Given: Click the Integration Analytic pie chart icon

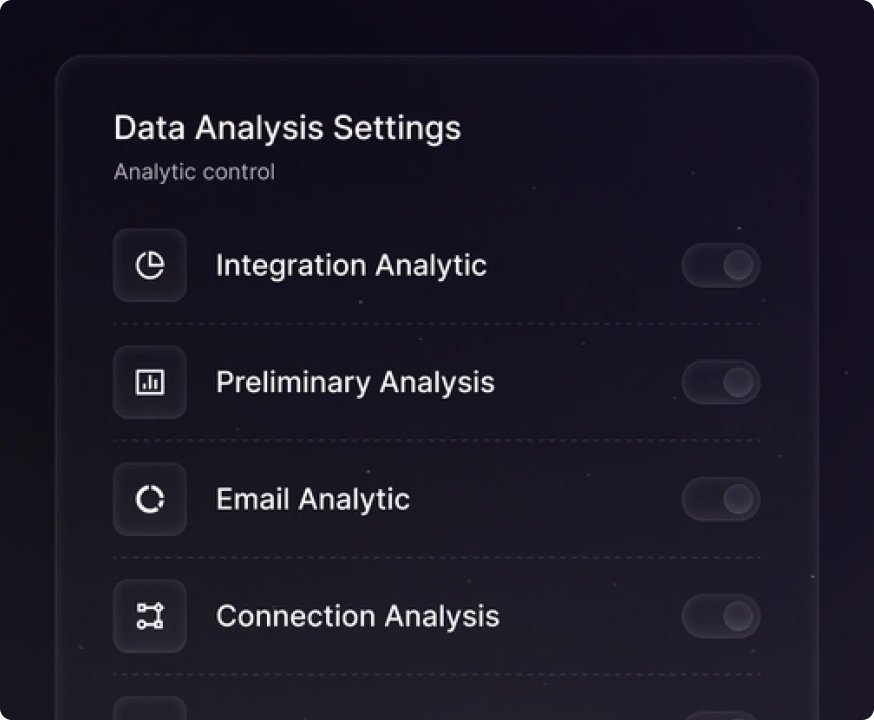Looking at the screenshot, I should [150, 265].
